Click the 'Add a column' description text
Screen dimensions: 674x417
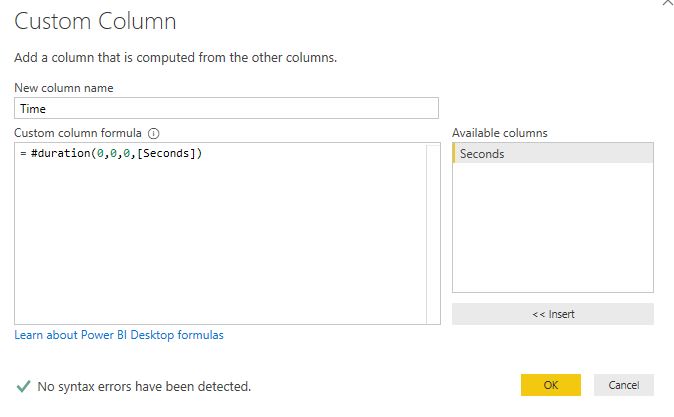[x=175, y=57]
